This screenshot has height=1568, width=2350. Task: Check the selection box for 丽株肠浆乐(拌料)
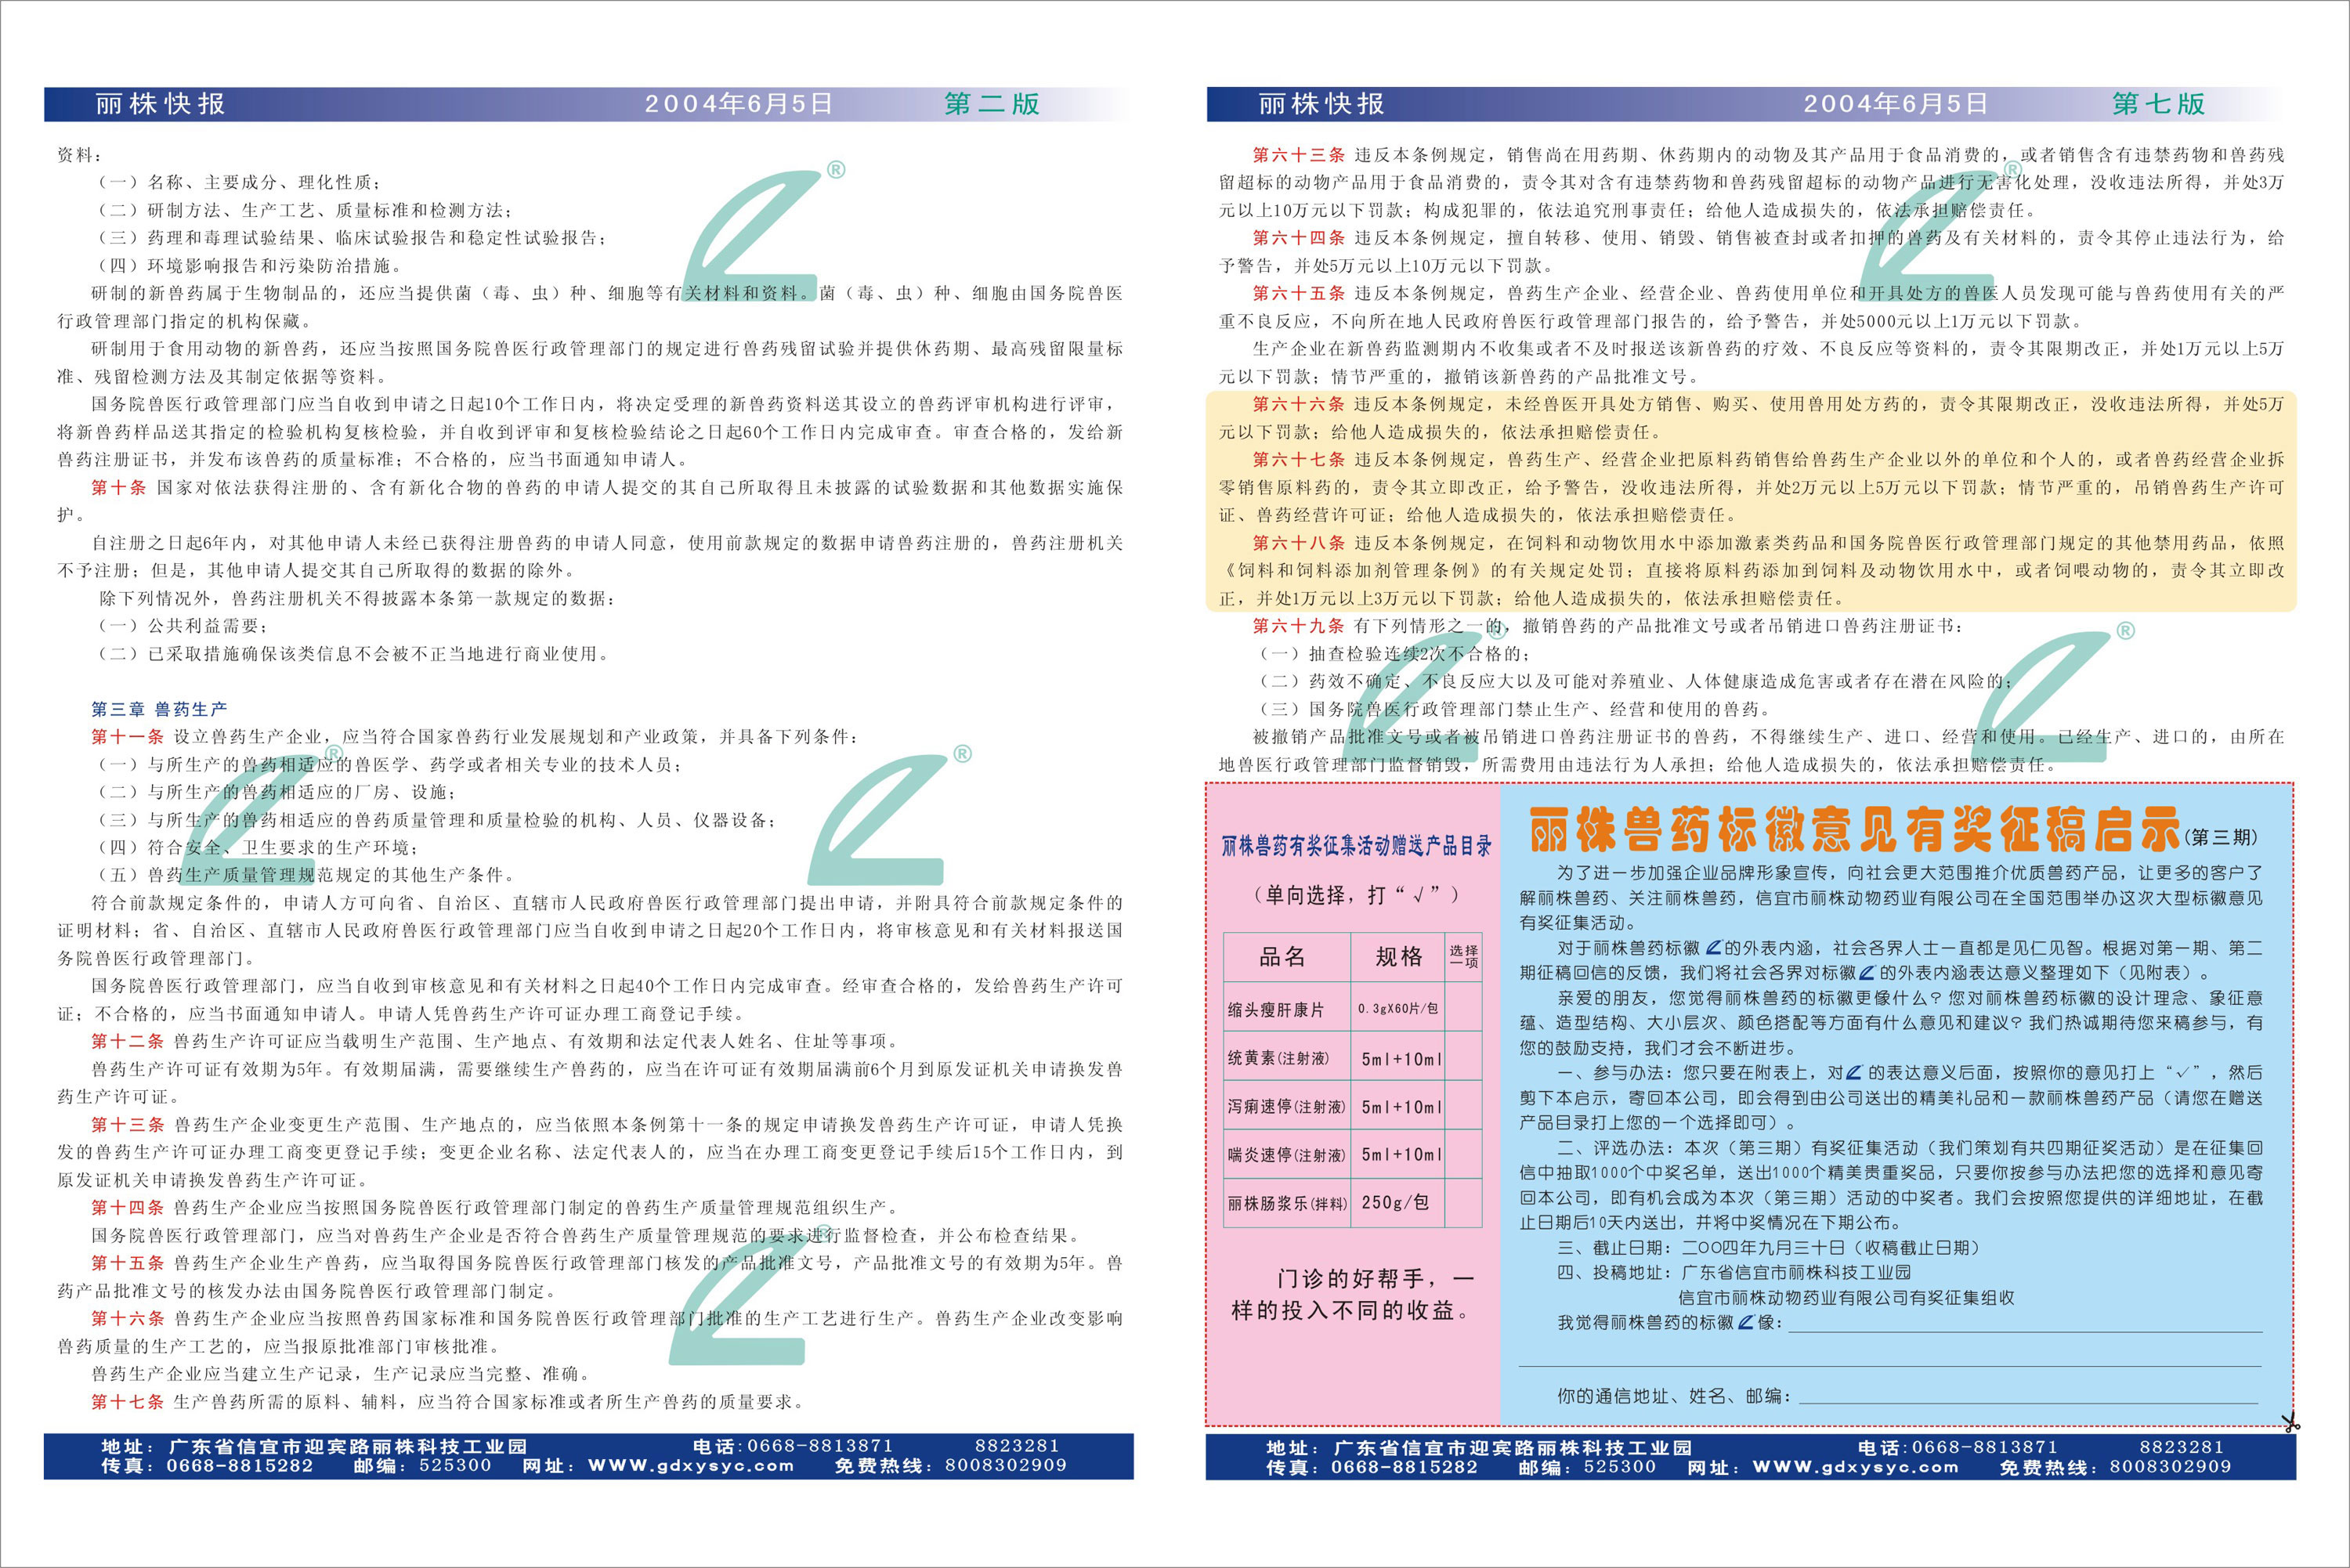[x=1464, y=1203]
